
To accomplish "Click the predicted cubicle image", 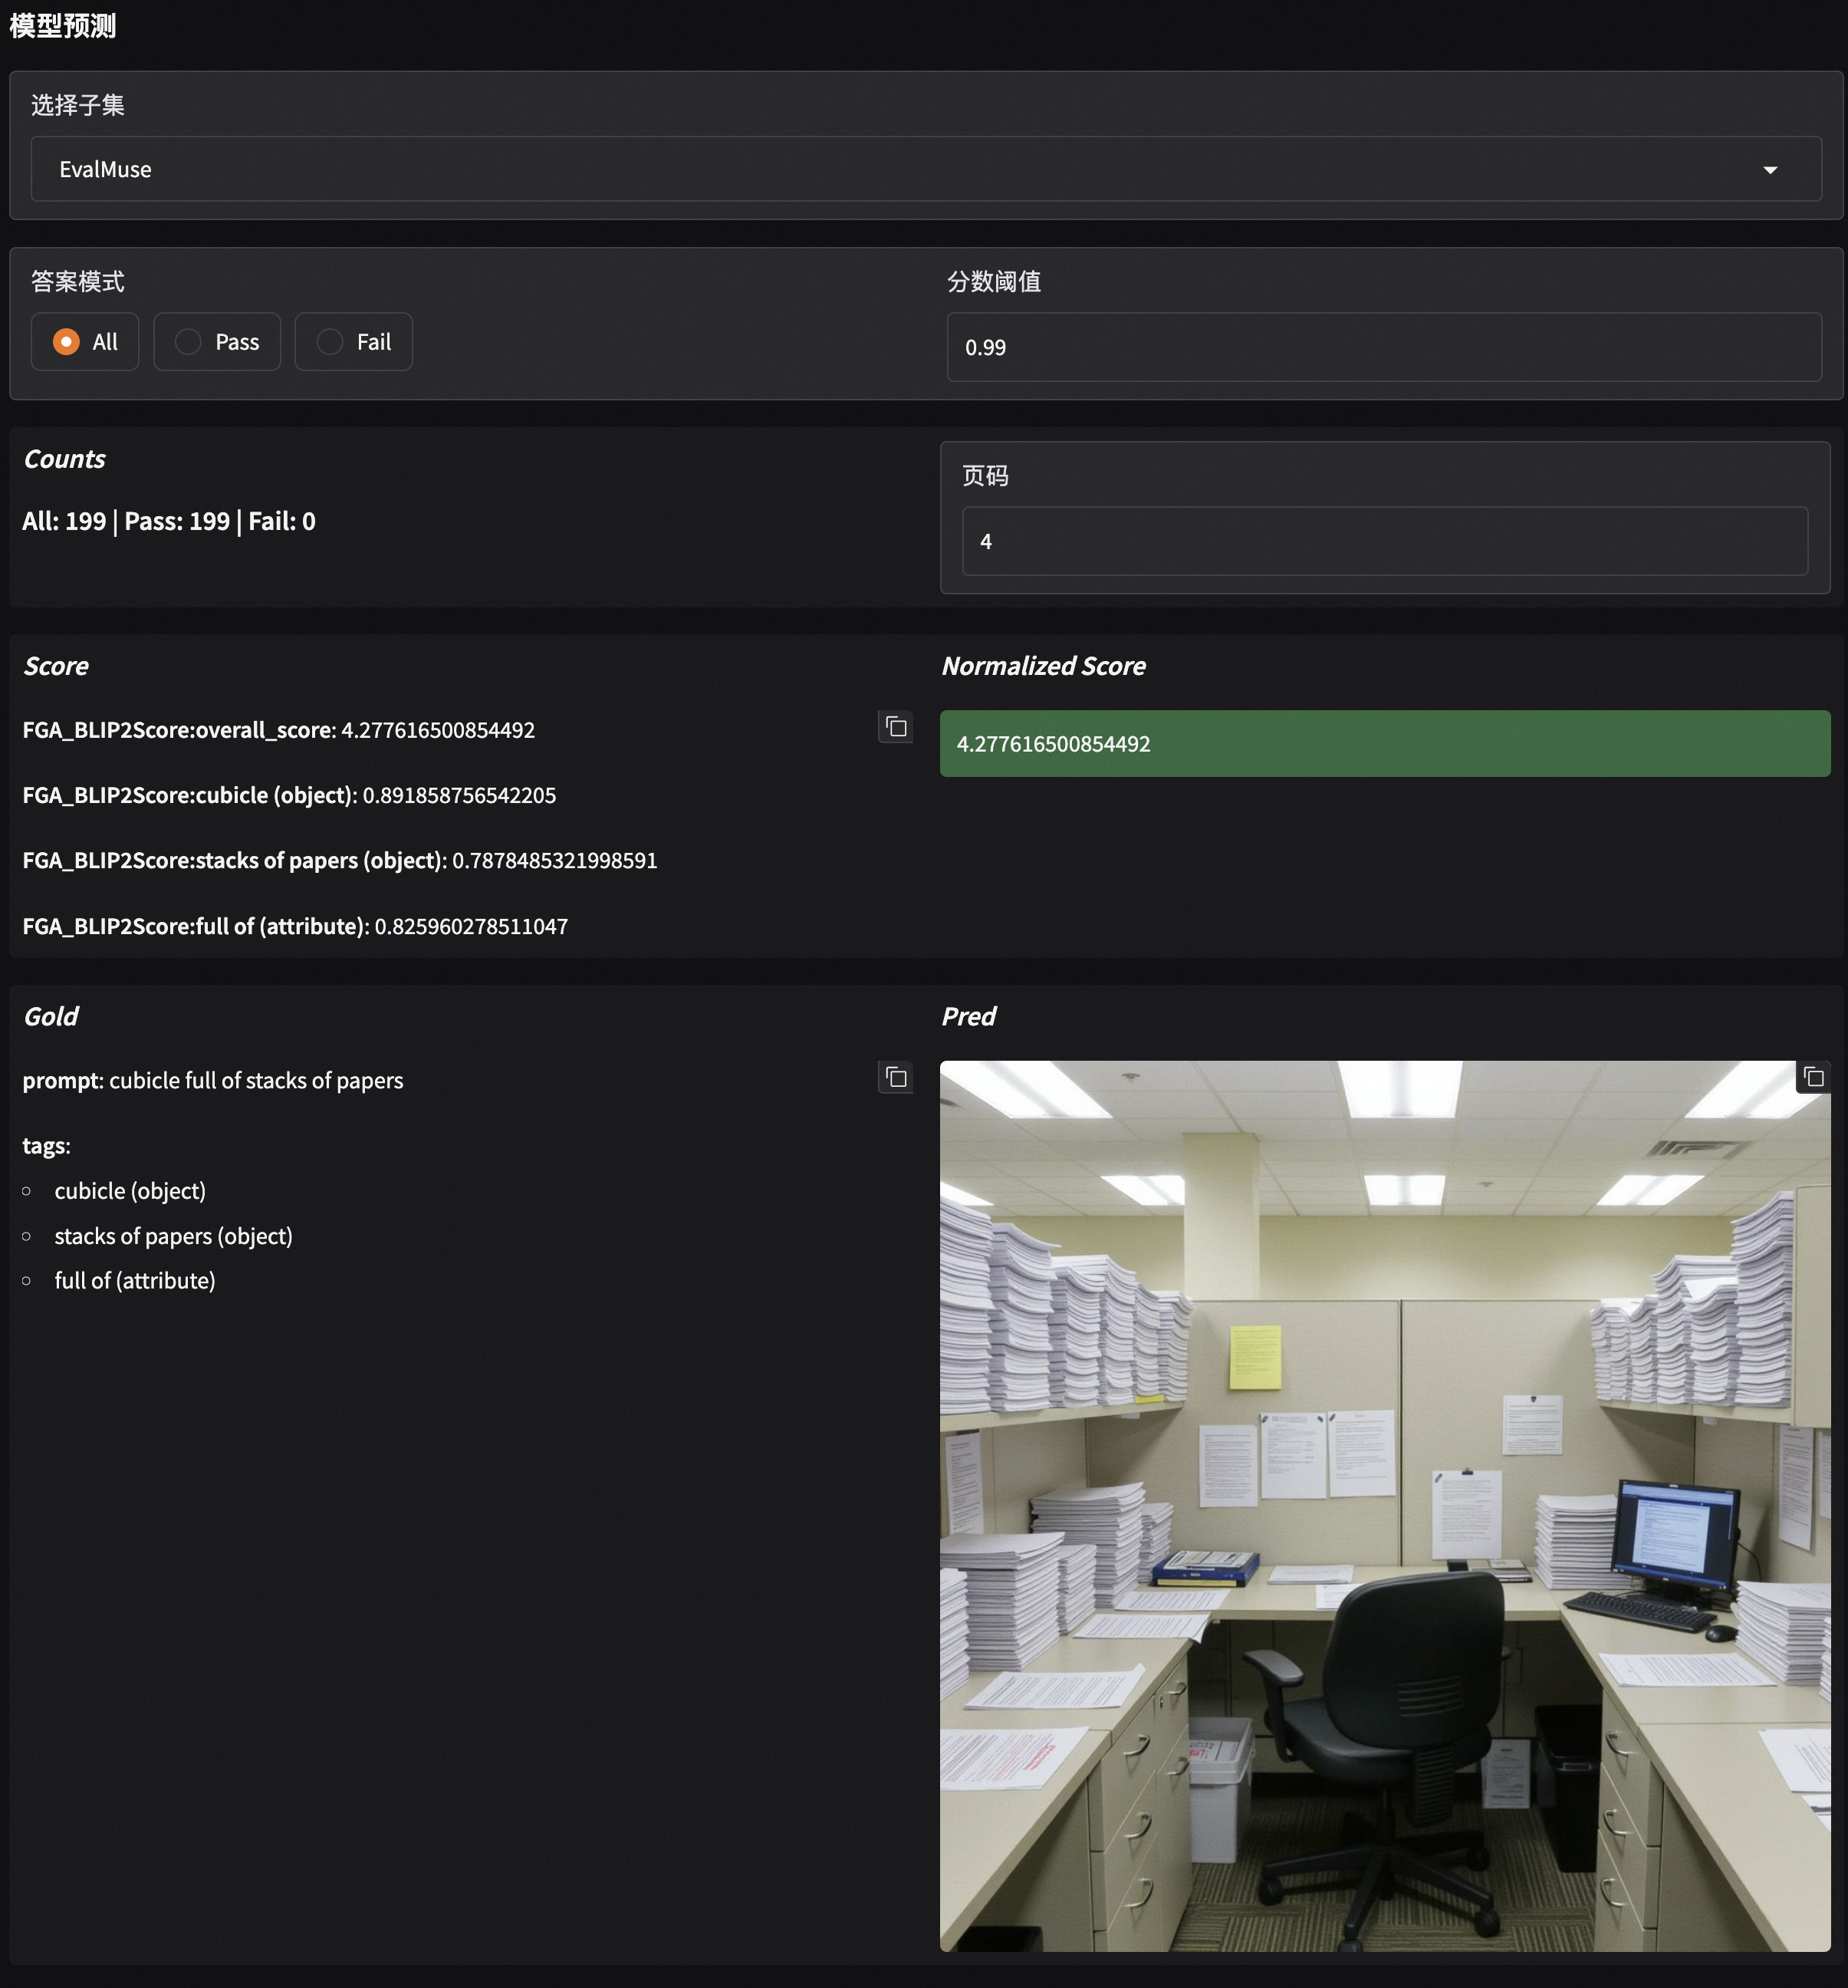I will point(1384,1505).
